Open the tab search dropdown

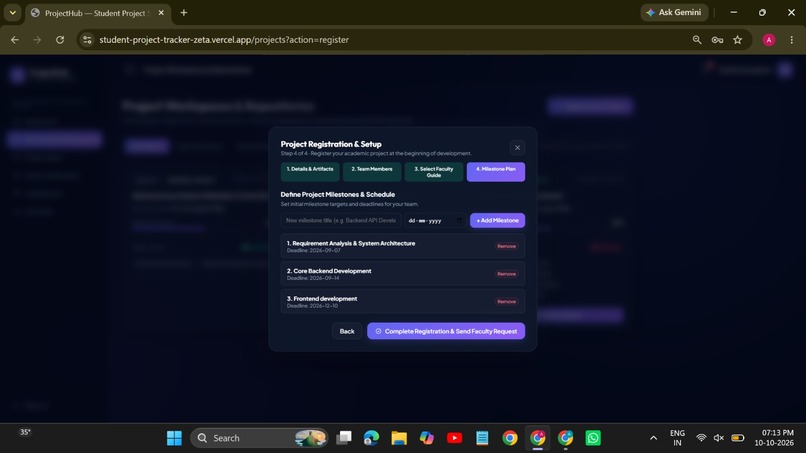point(12,13)
